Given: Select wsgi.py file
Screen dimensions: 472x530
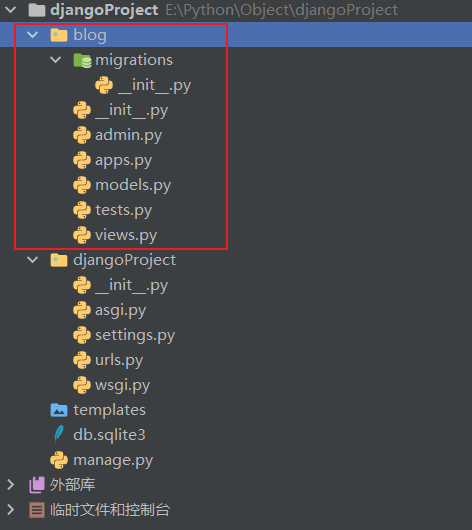Looking at the screenshot, I should click(122, 385).
